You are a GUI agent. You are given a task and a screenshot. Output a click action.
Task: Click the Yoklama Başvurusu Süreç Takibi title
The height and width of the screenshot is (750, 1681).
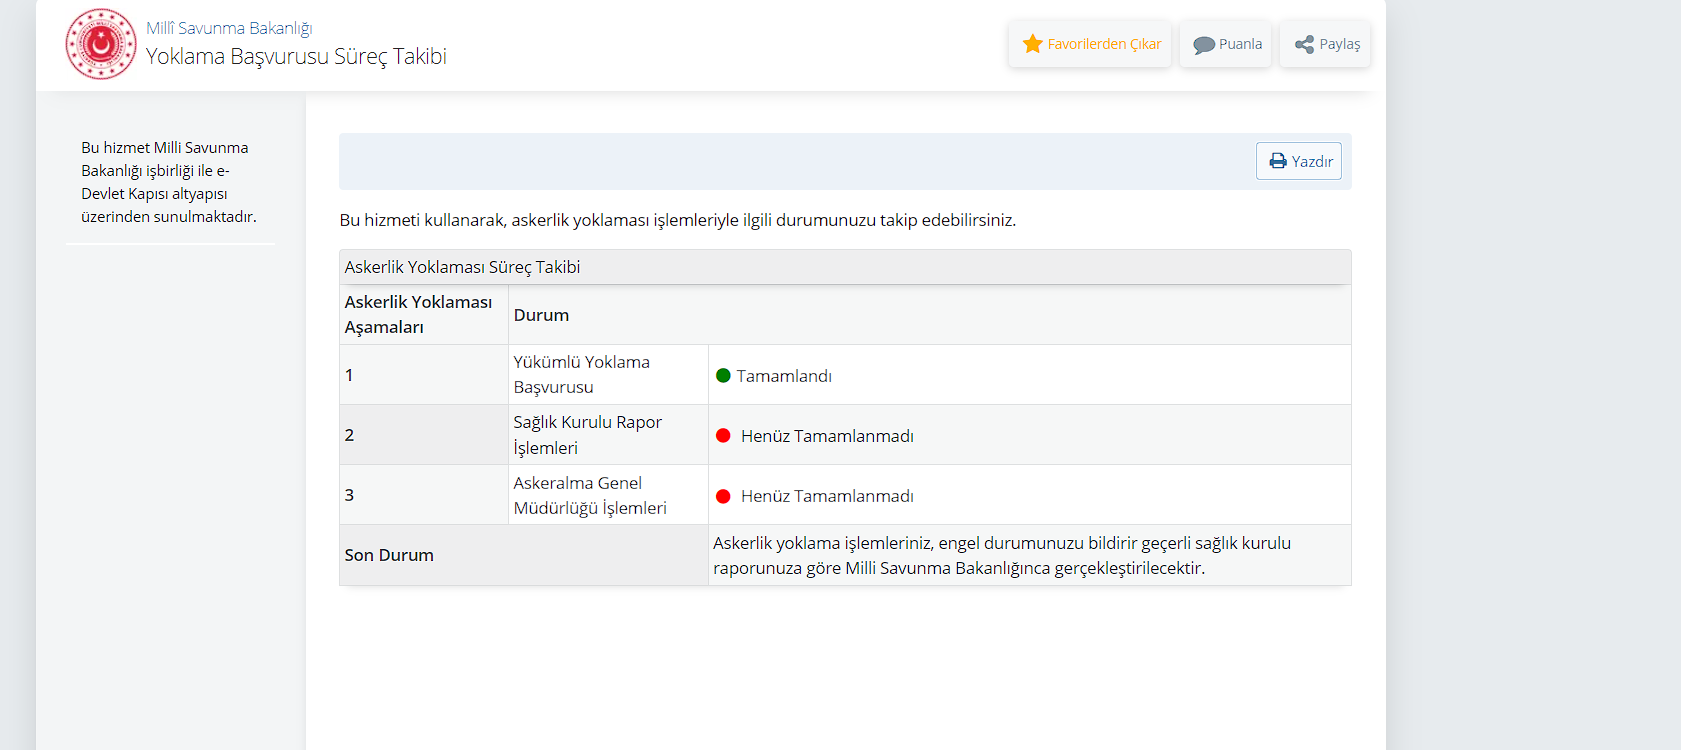[296, 56]
